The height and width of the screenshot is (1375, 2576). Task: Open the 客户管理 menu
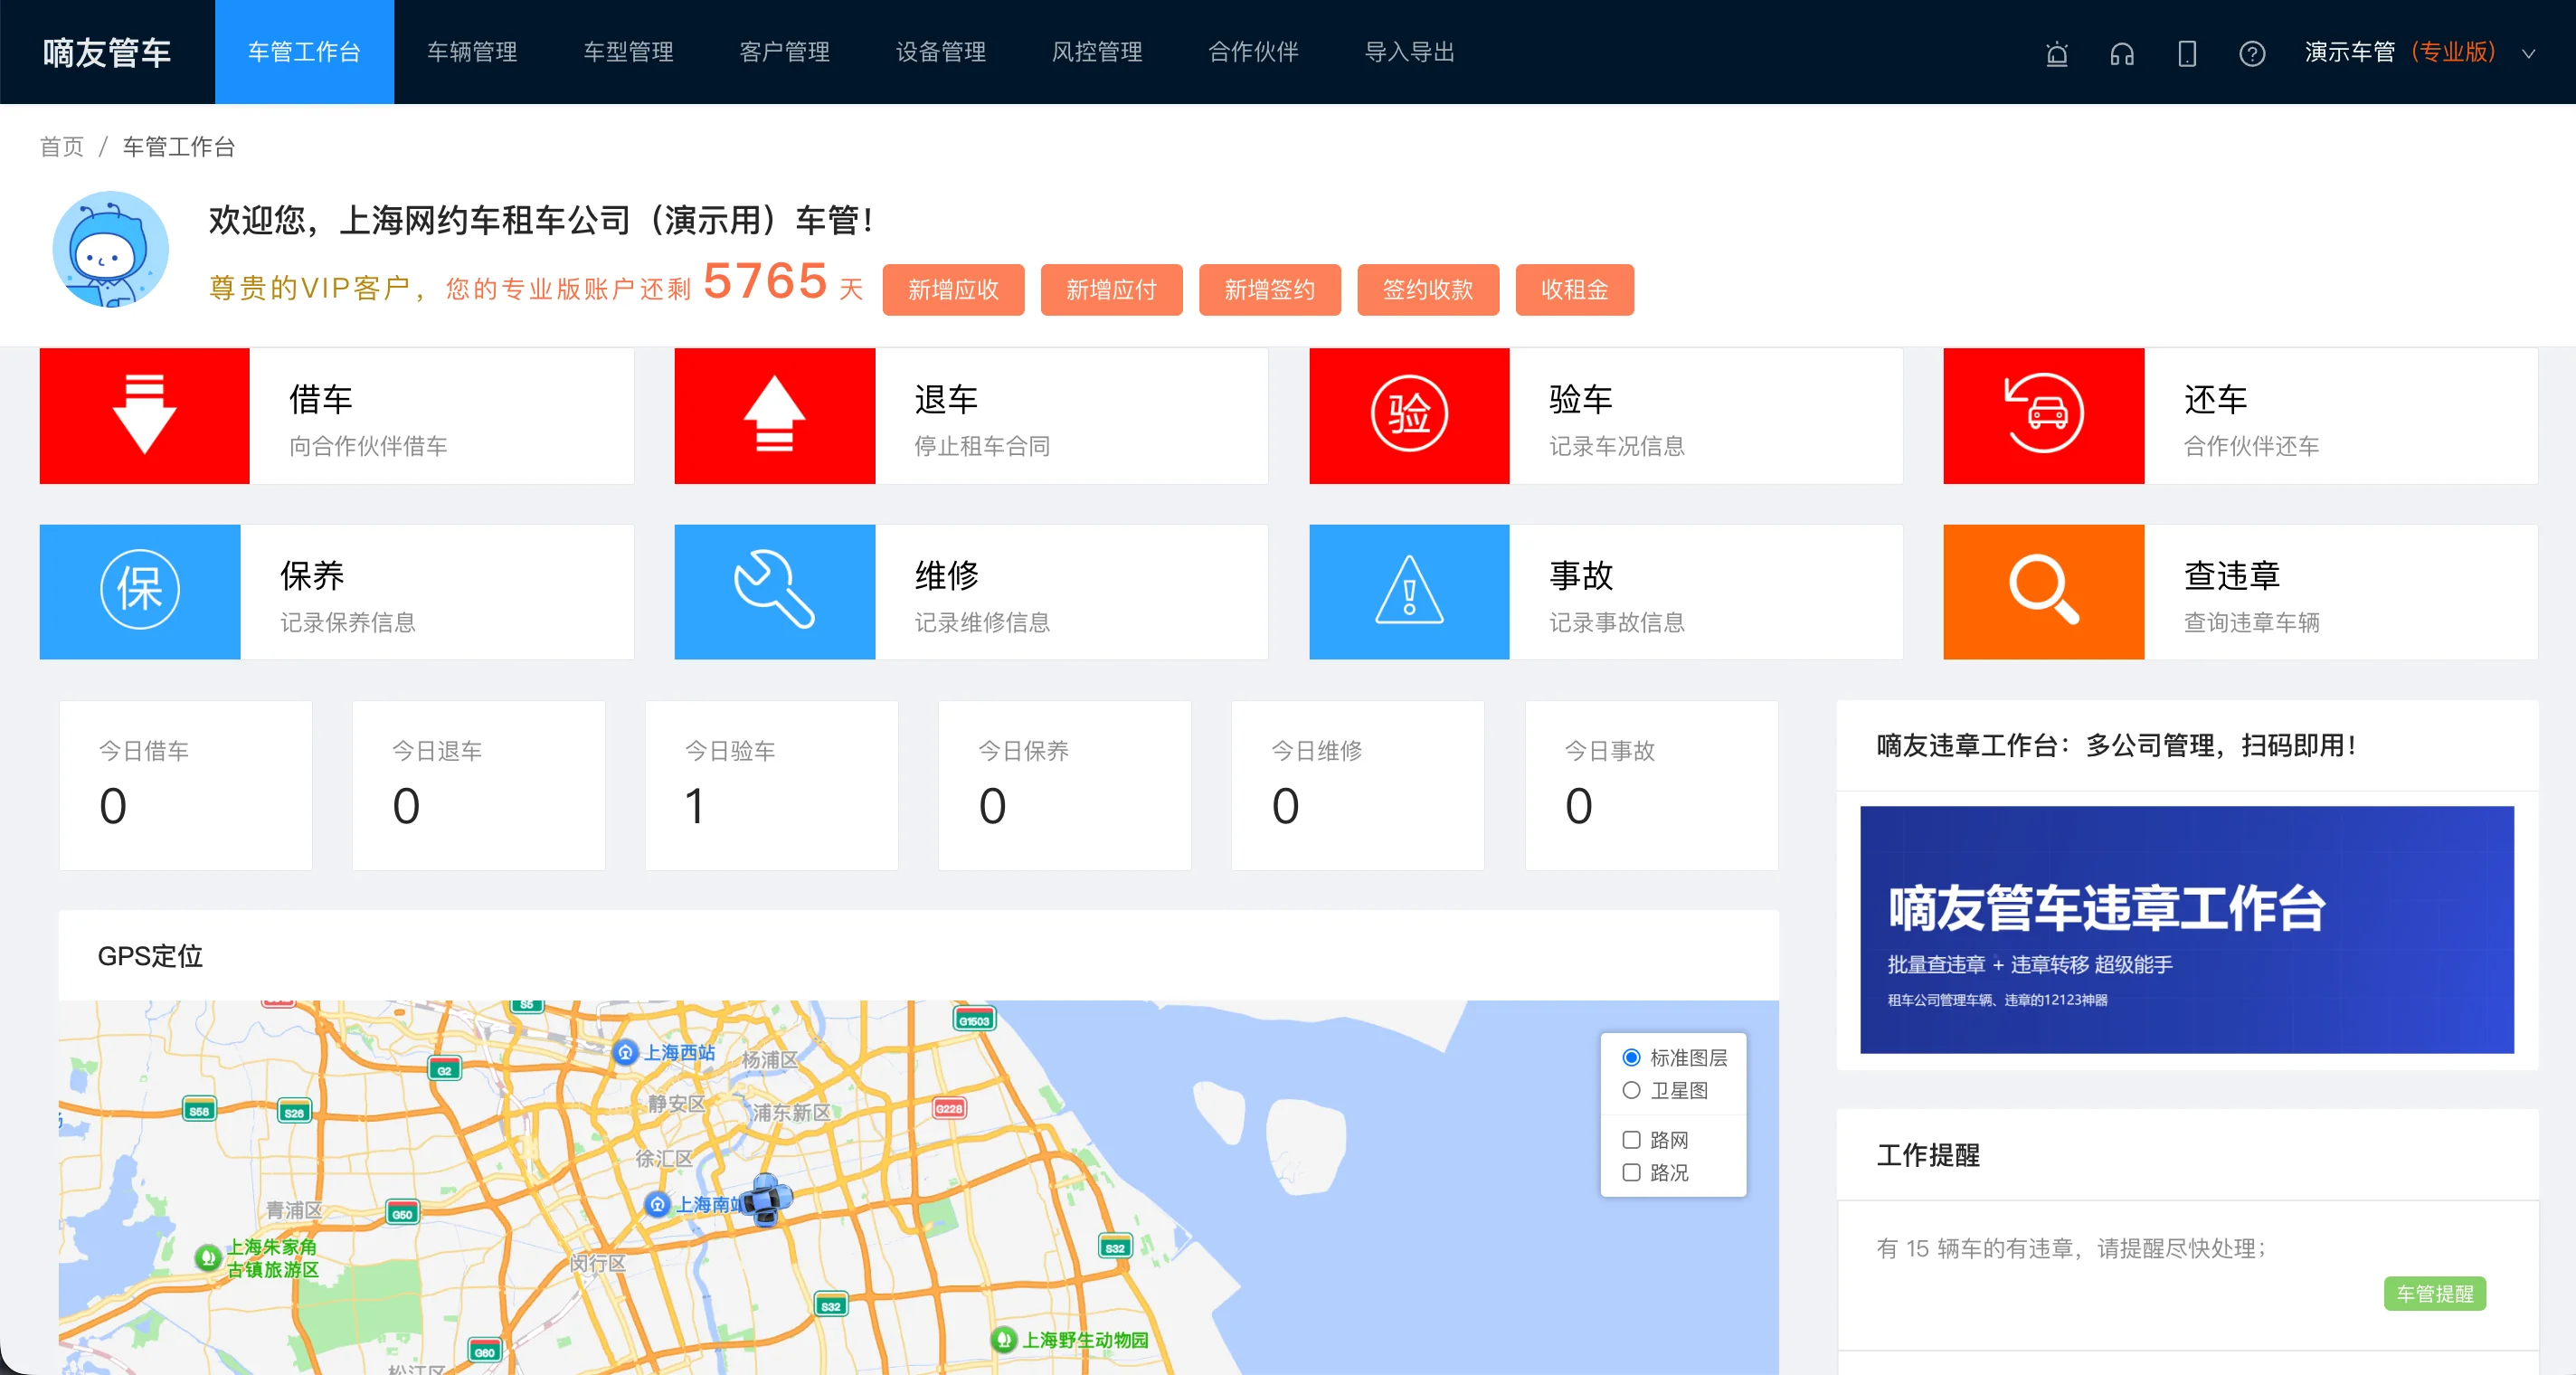tap(784, 52)
